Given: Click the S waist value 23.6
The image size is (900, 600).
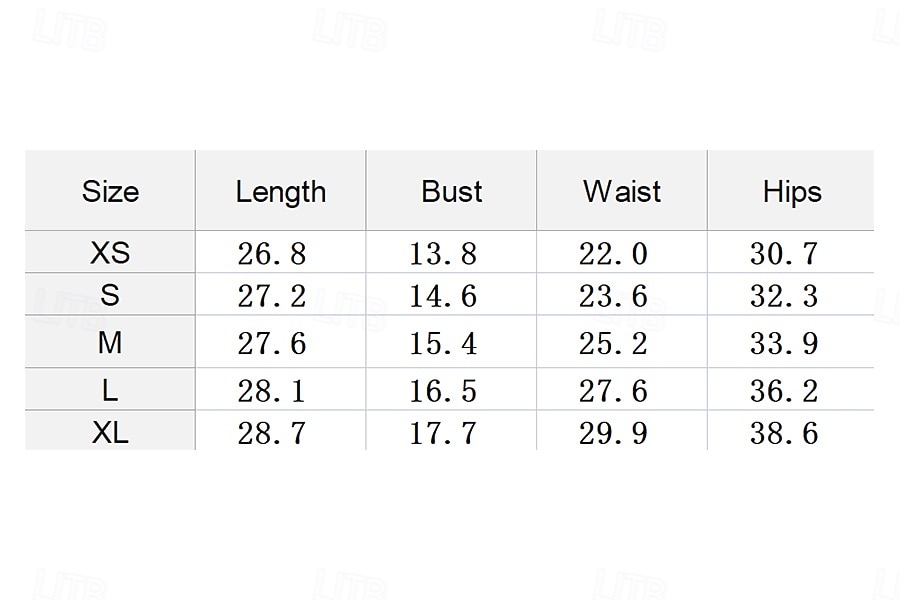Looking at the screenshot, I should pyautogui.click(x=613, y=296).
